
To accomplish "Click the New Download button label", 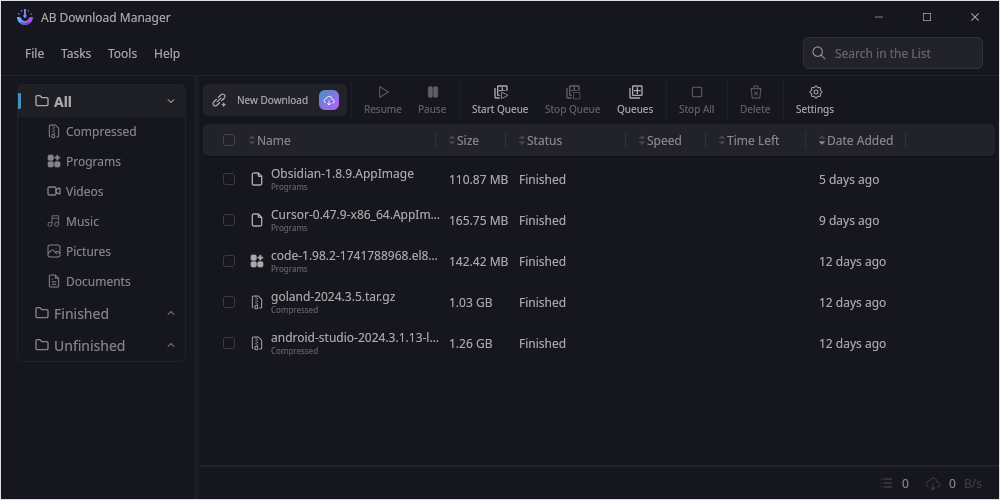I will coord(272,100).
